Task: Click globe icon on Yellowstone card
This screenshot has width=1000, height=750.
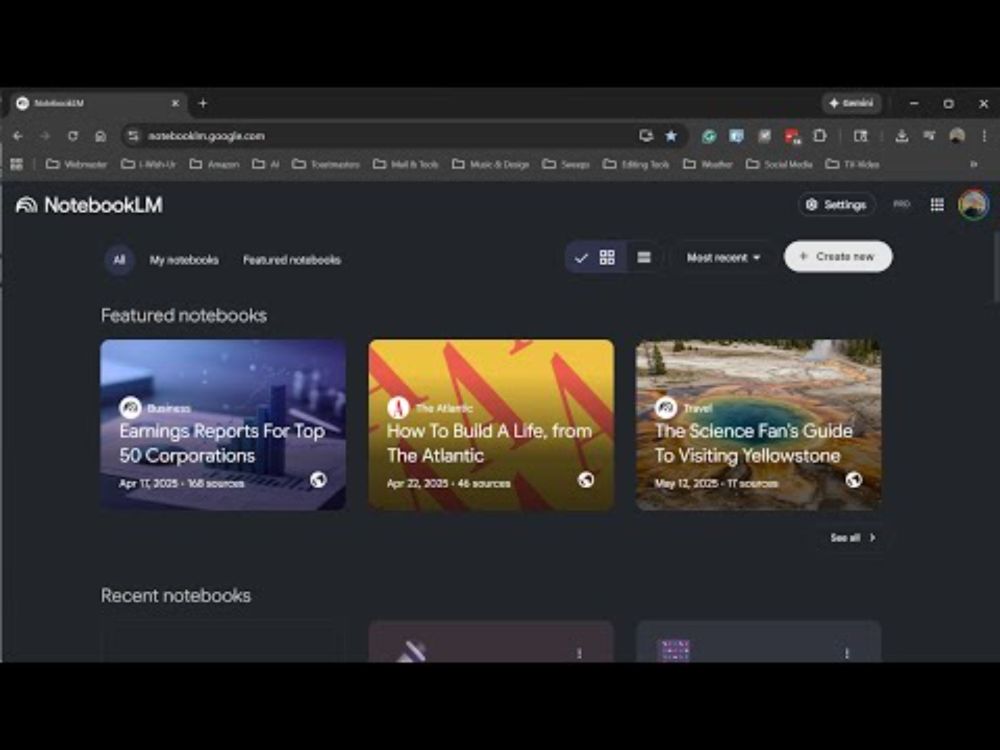Action: (854, 480)
